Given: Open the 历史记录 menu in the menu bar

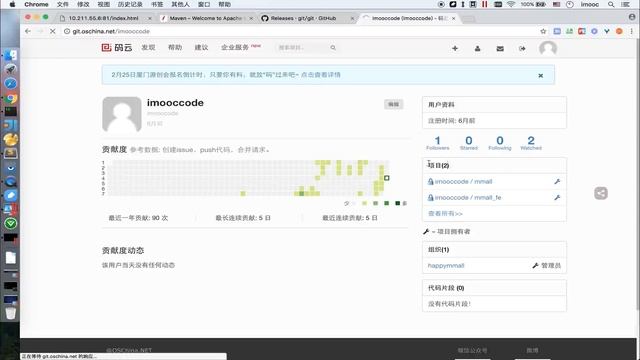Looking at the screenshot, I should 130,4.
